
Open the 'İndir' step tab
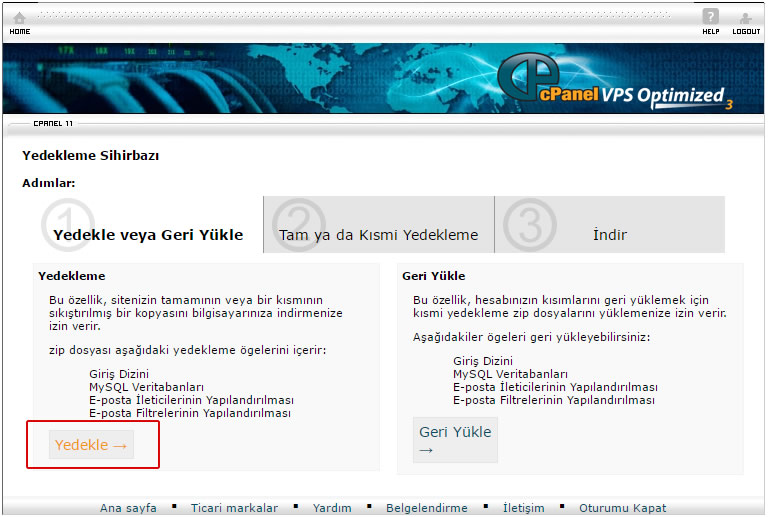(609, 236)
